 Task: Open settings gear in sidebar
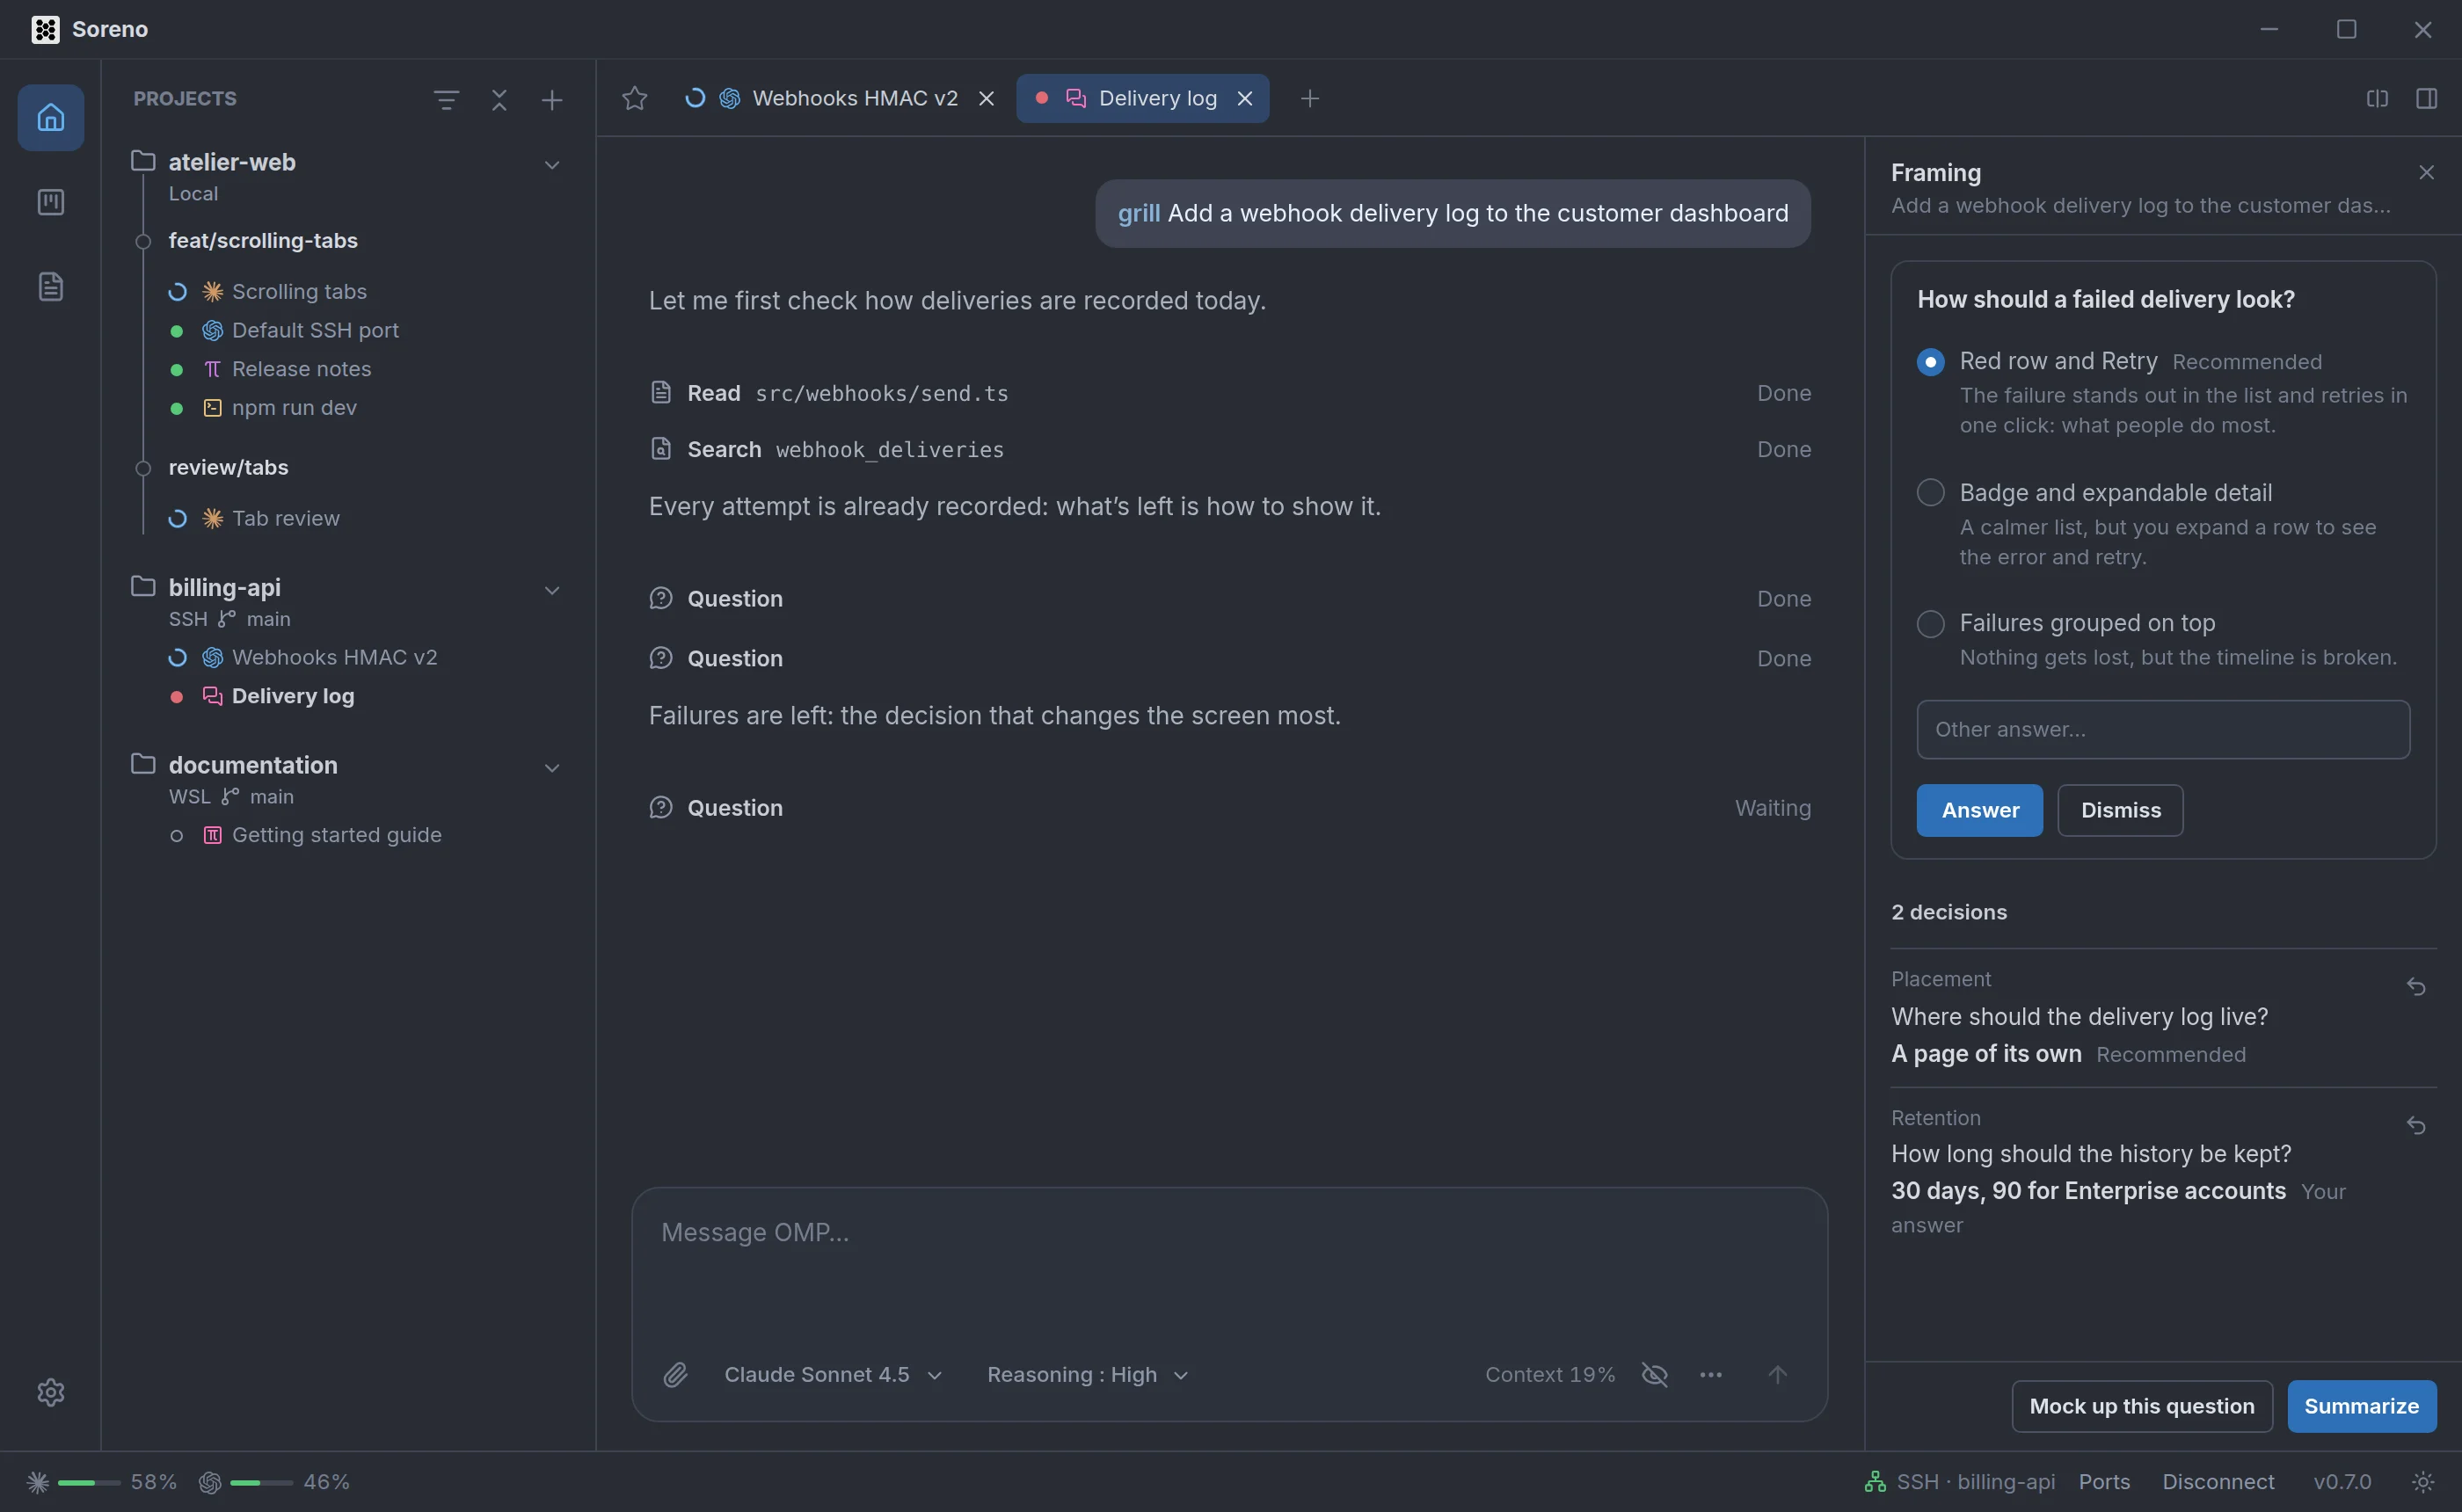tap(51, 1392)
